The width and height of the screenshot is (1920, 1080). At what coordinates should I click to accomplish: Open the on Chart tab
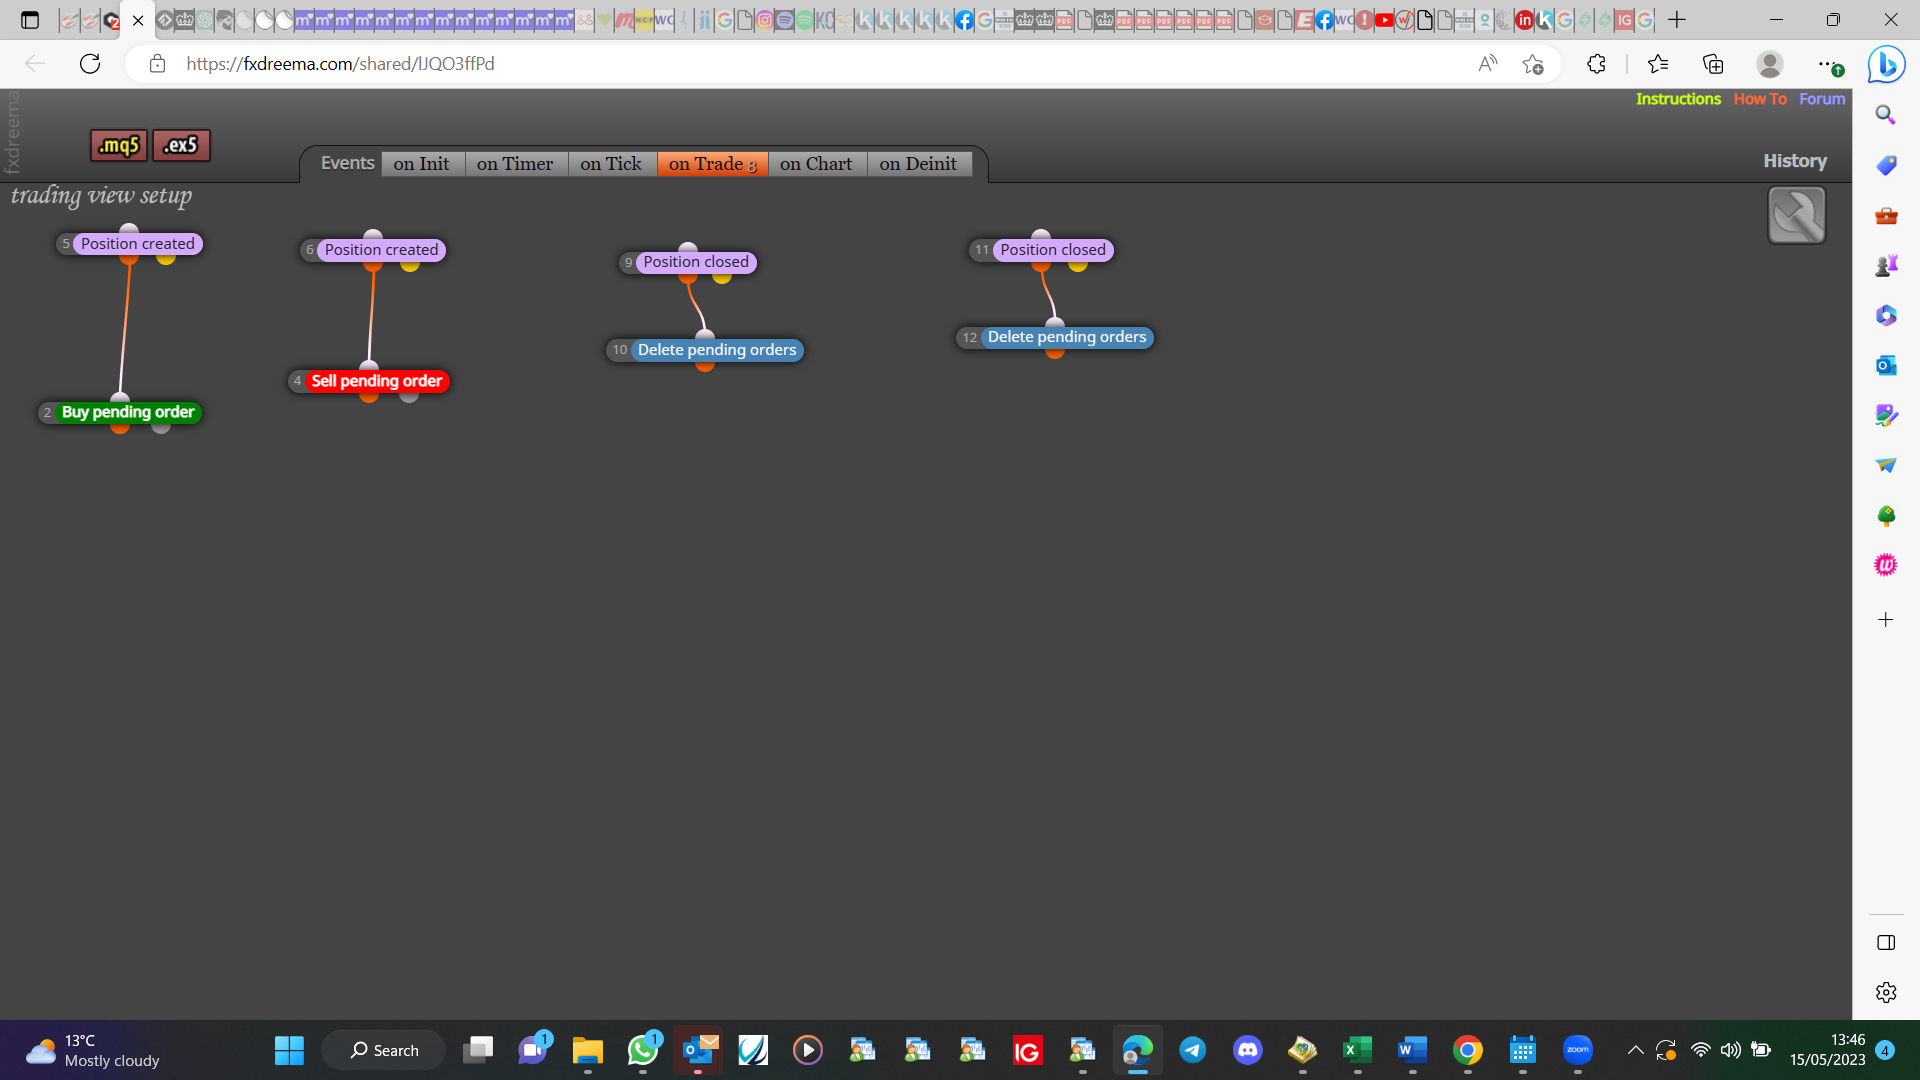coord(816,164)
